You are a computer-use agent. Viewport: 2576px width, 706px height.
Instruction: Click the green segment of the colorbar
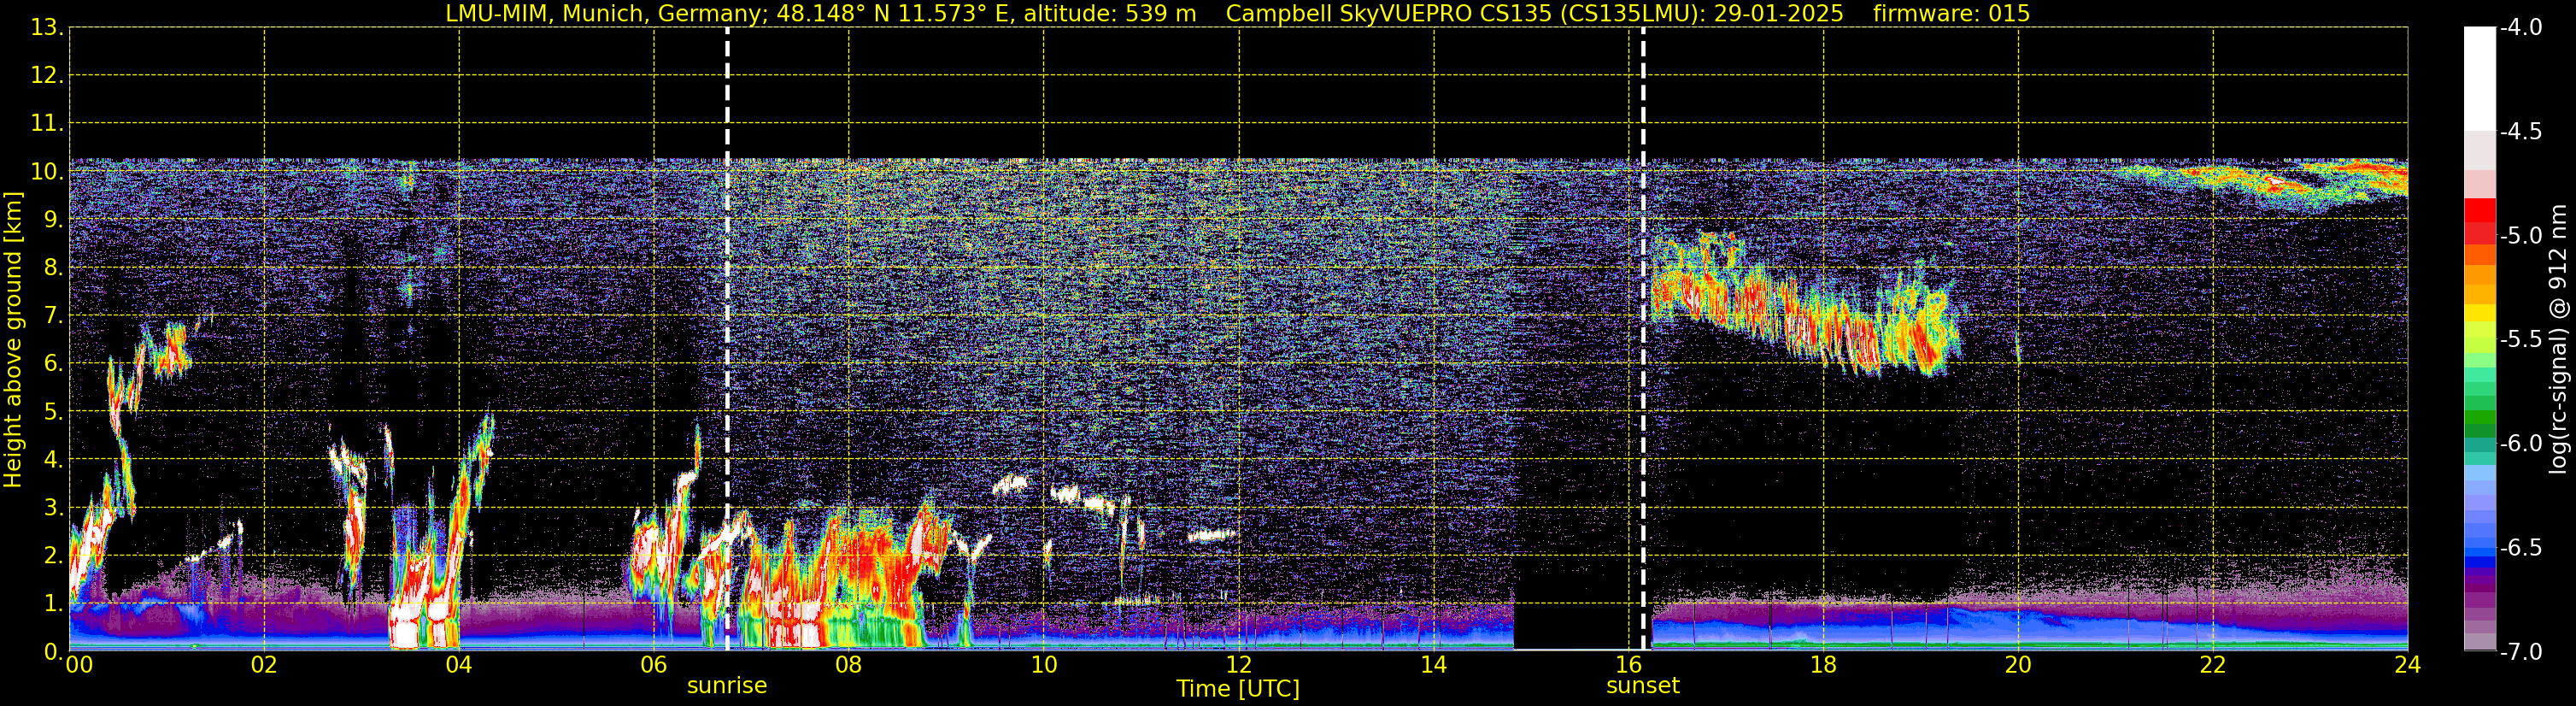[x=2479, y=417]
